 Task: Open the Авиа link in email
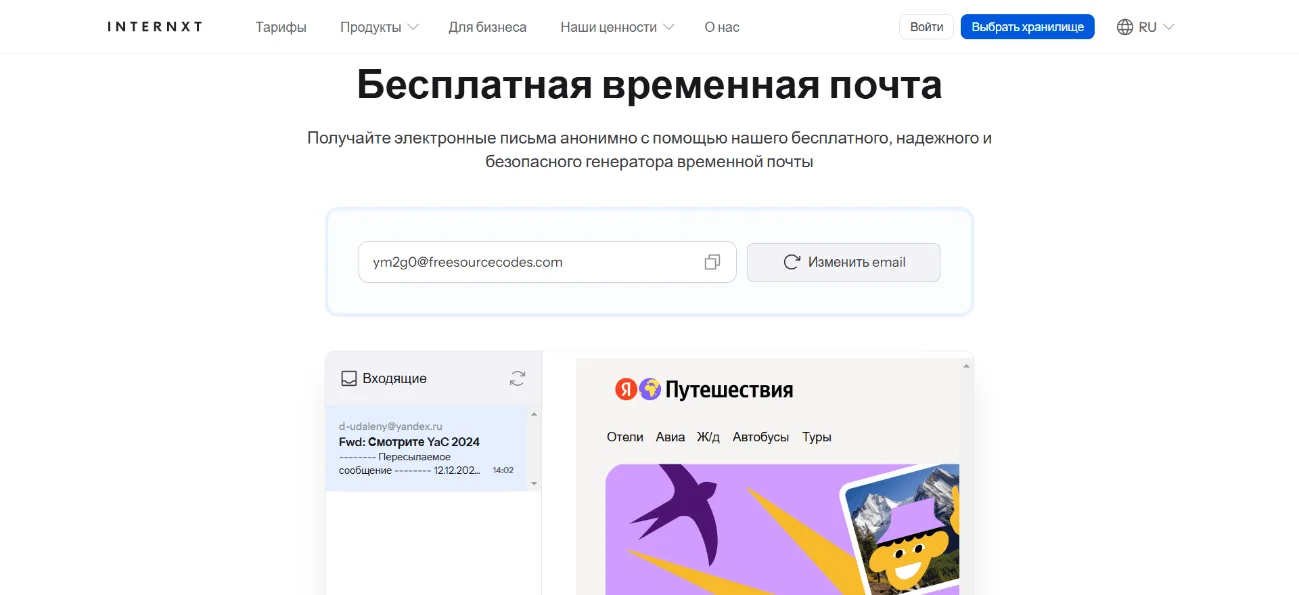pos(670,437)
